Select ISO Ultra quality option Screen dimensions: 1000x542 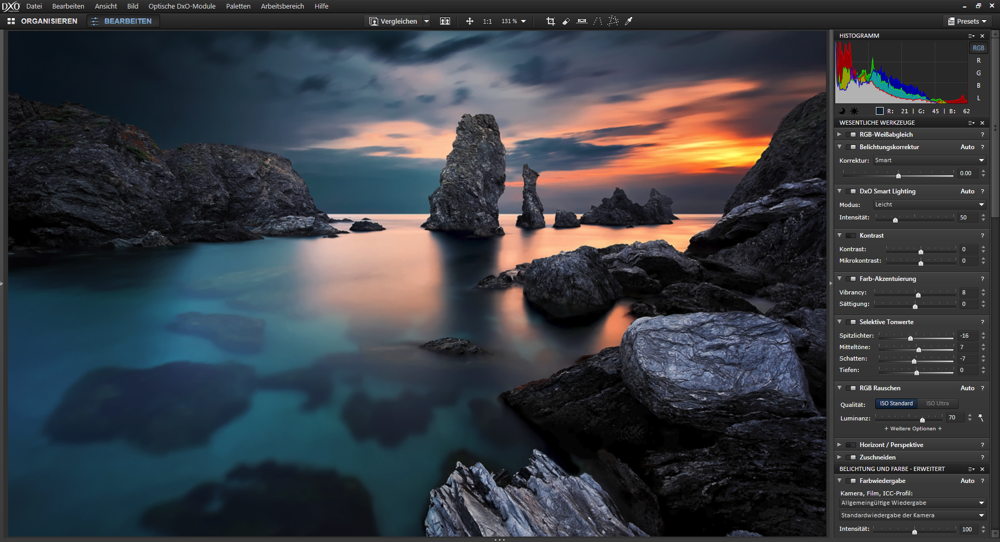pos(937,404)
